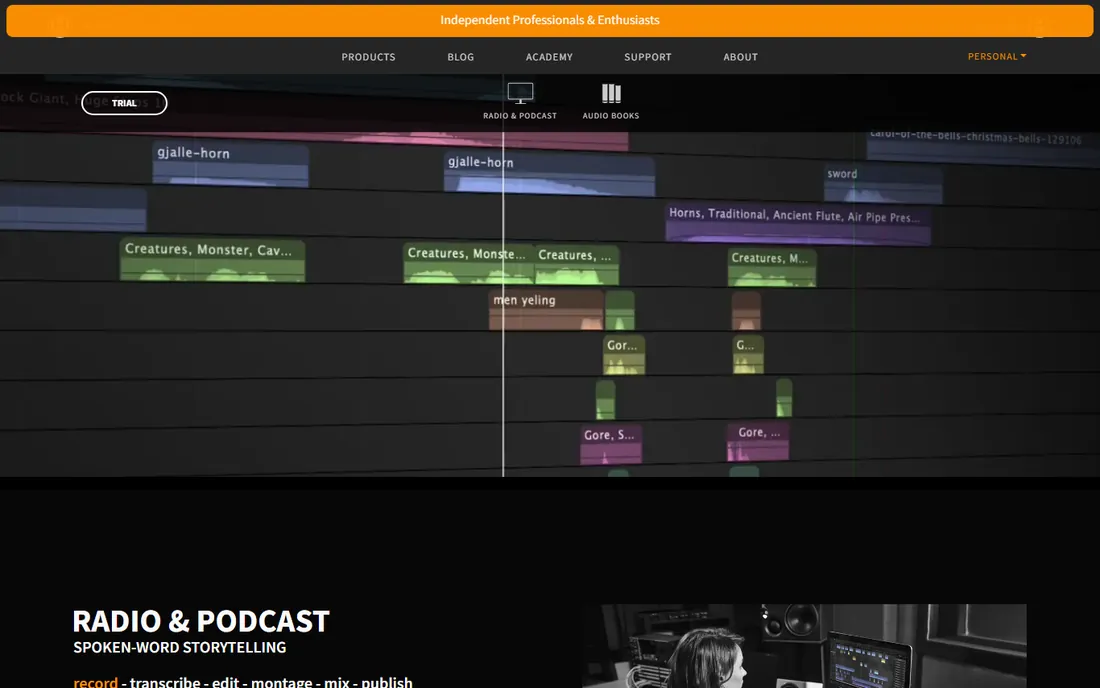Go to the BLOG page
1100x688 pixels.
[461, 57]
